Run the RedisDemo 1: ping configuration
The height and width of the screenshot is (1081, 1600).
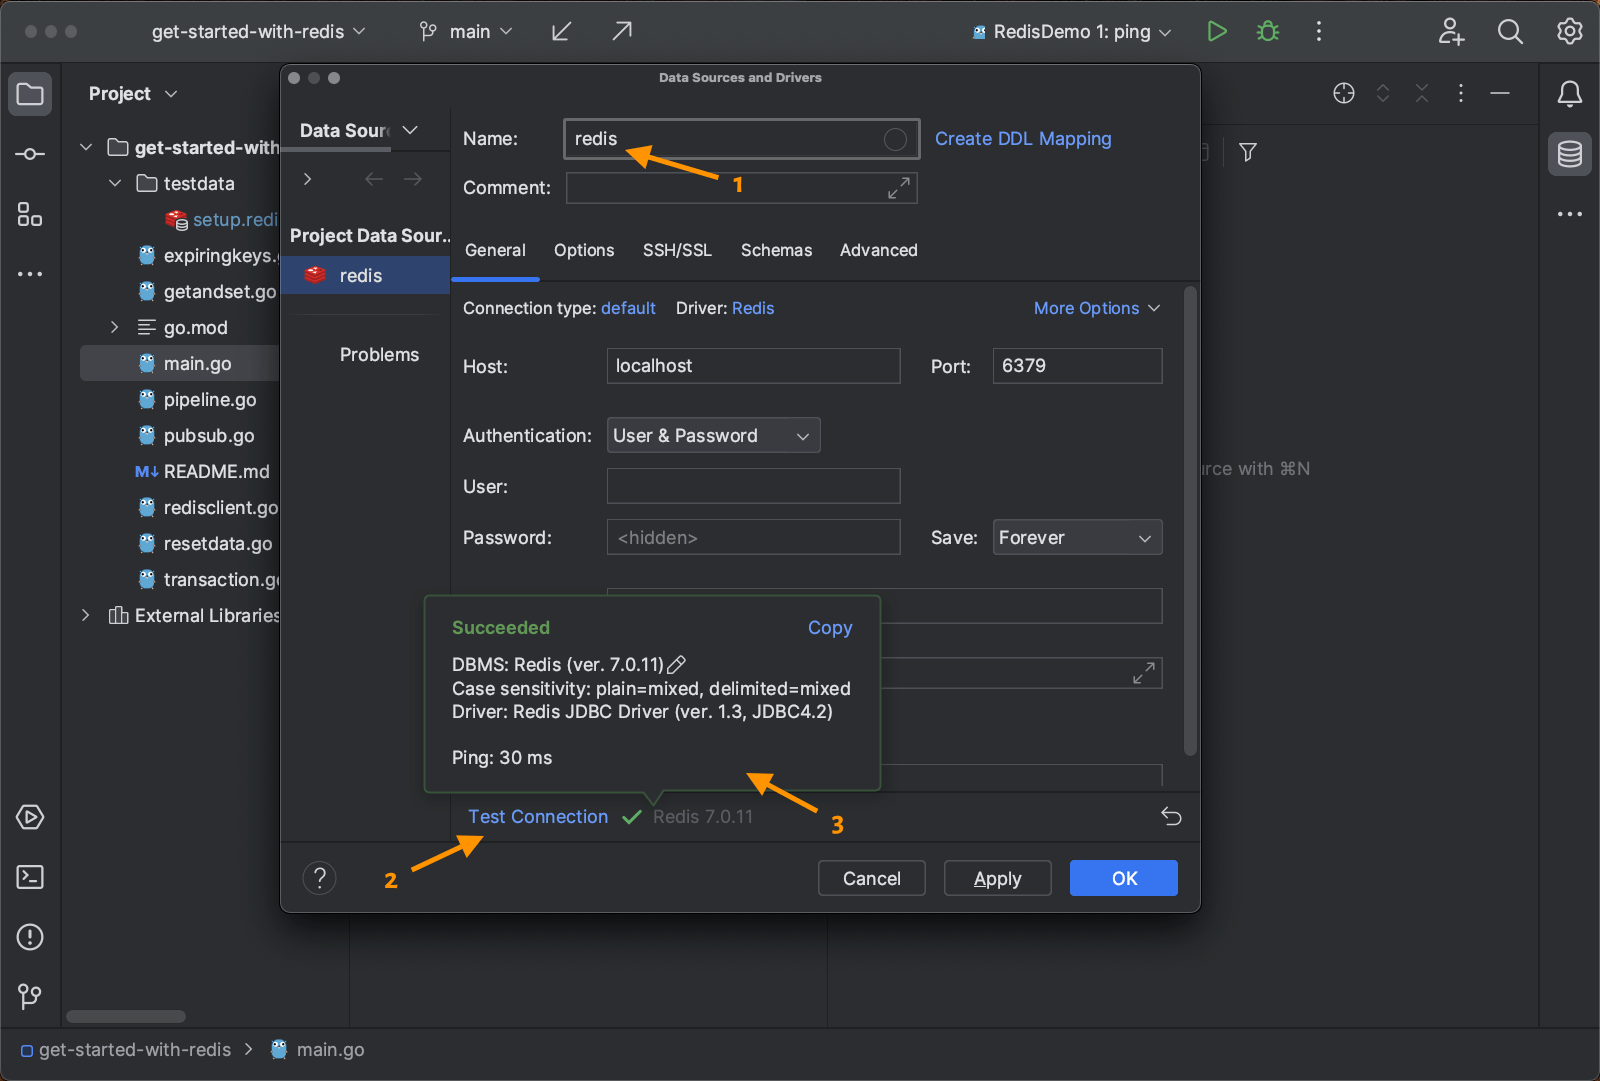[x=1217, y=31]
